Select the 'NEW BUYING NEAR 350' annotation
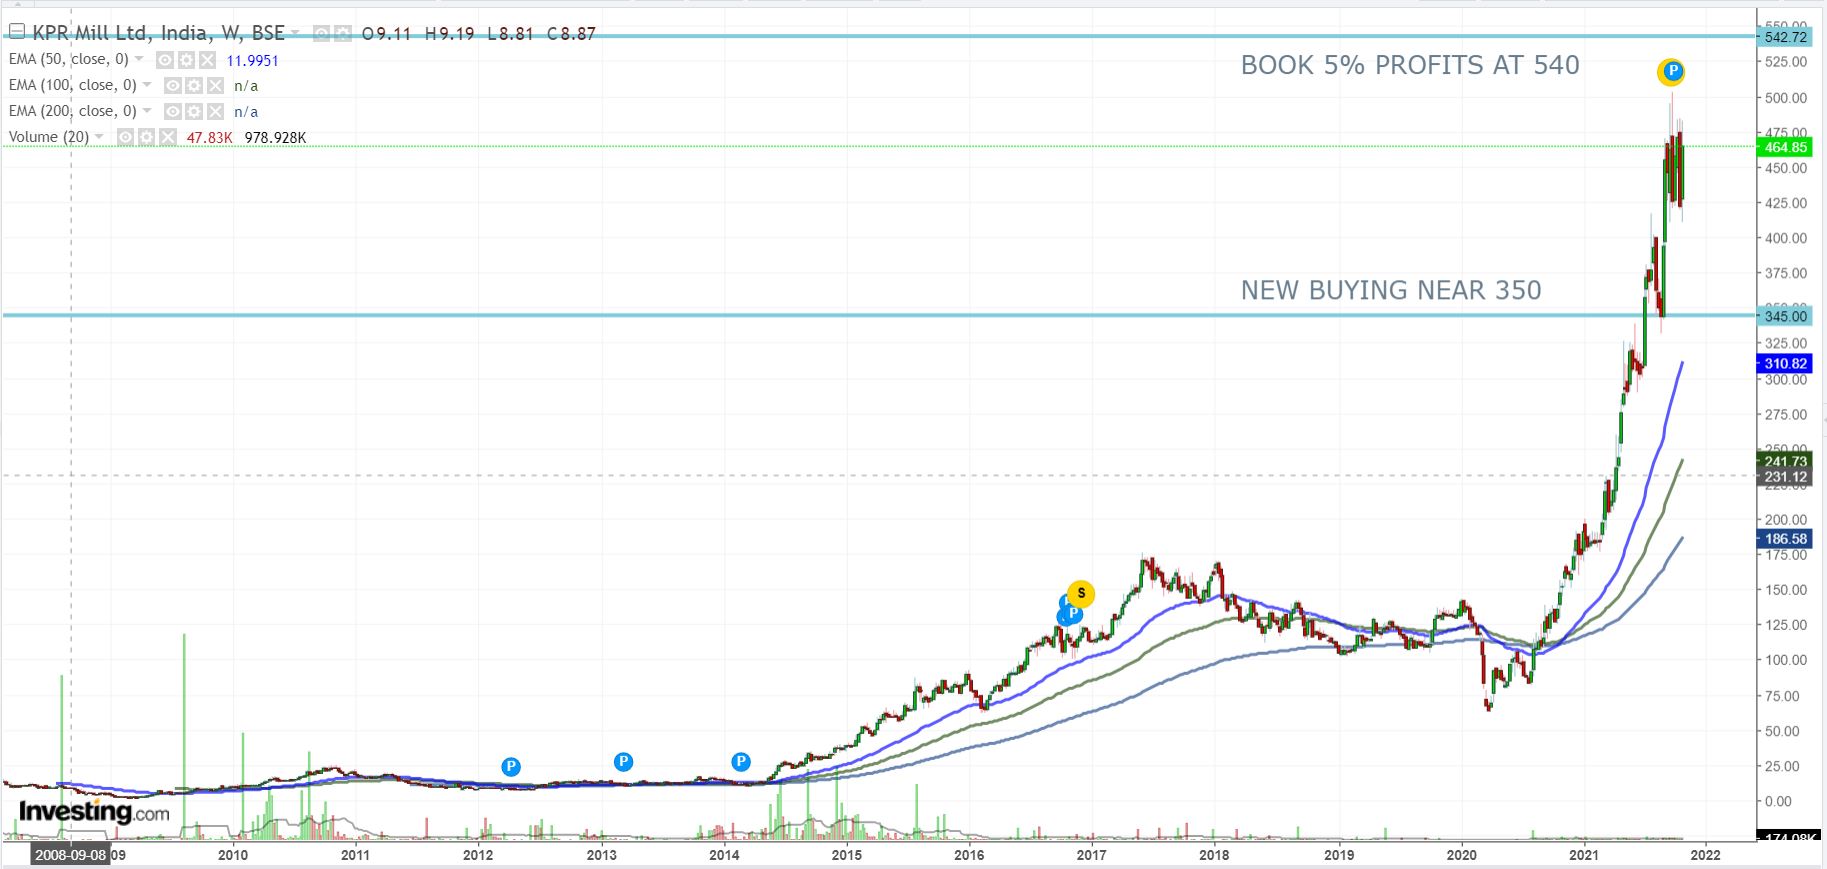 tap(1391, 290)
